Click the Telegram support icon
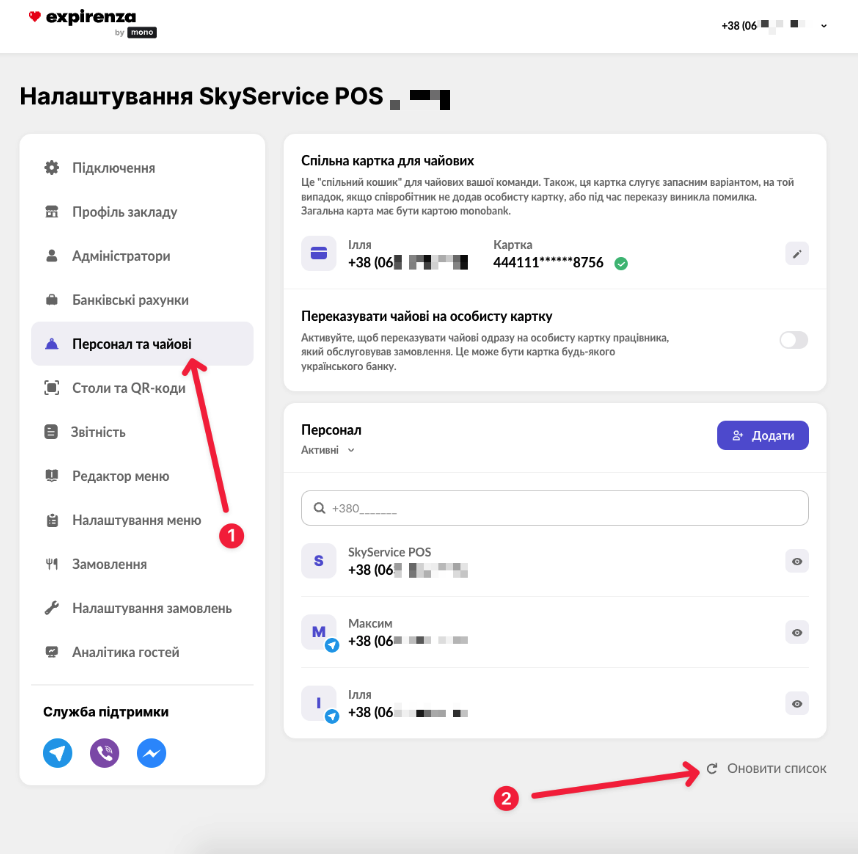This screenshot has width=858, height=854. pos(58,753)
